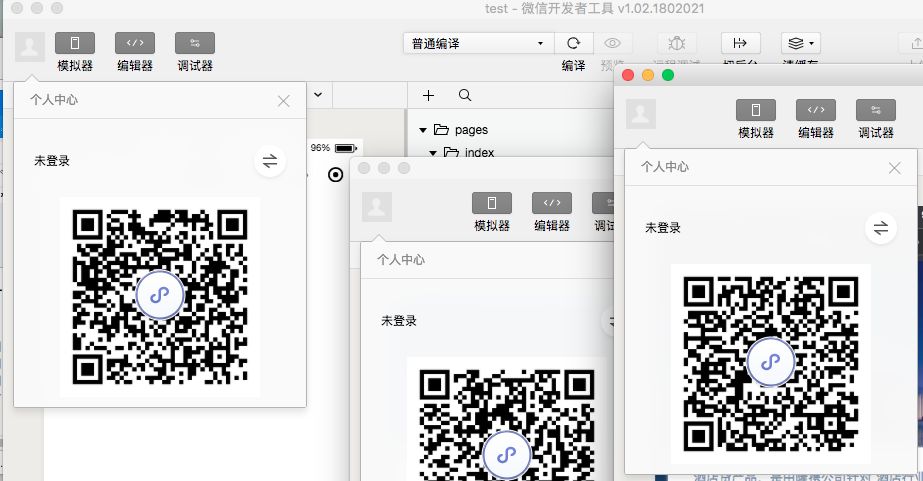Viewport: 923px width, 481px height.
Task: Click the switch account arrows in the front right window
Action: 881,228
